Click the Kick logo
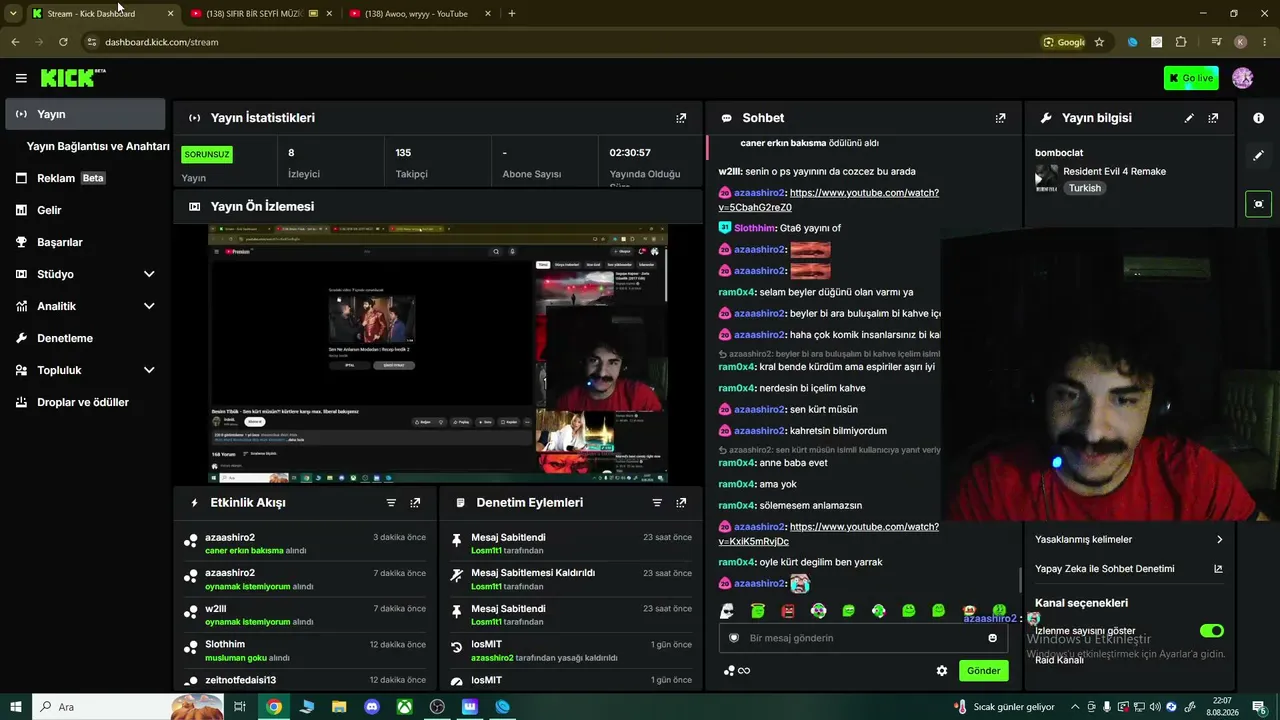The height and width of the screenshot is (720, 1280). pyautogui.click(x=72, y=78)
